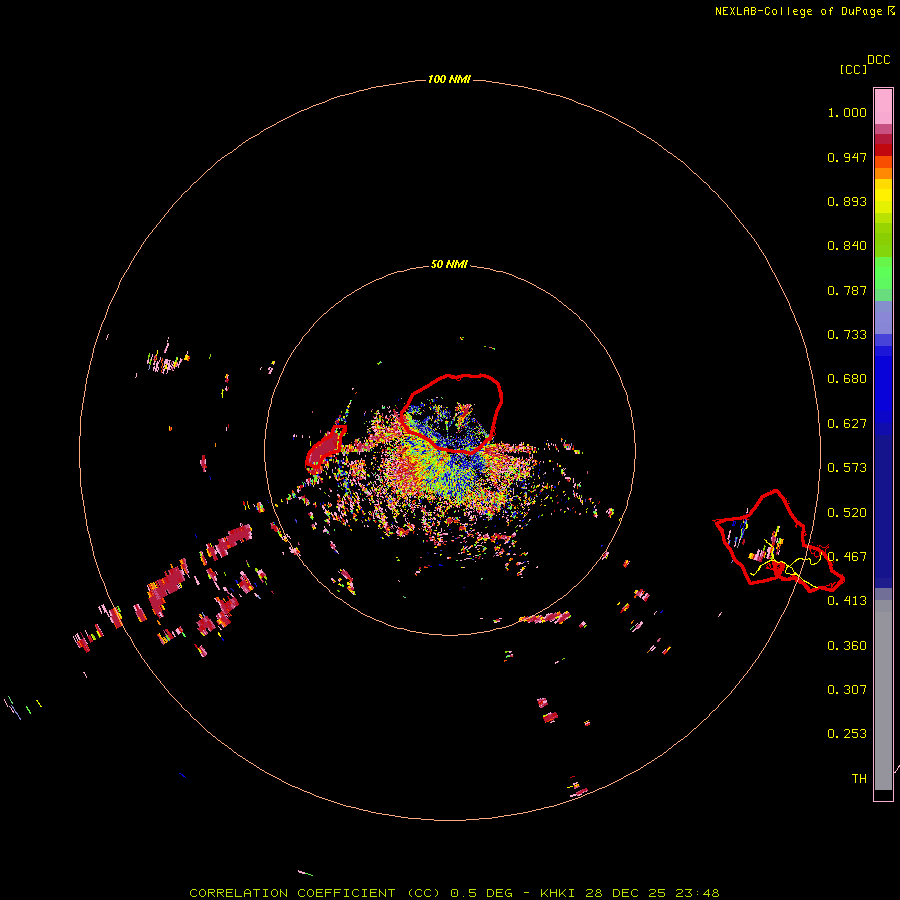The image size is (900, 900).
Task: Click the 0.787 color scale value
Action: (847, 290)
